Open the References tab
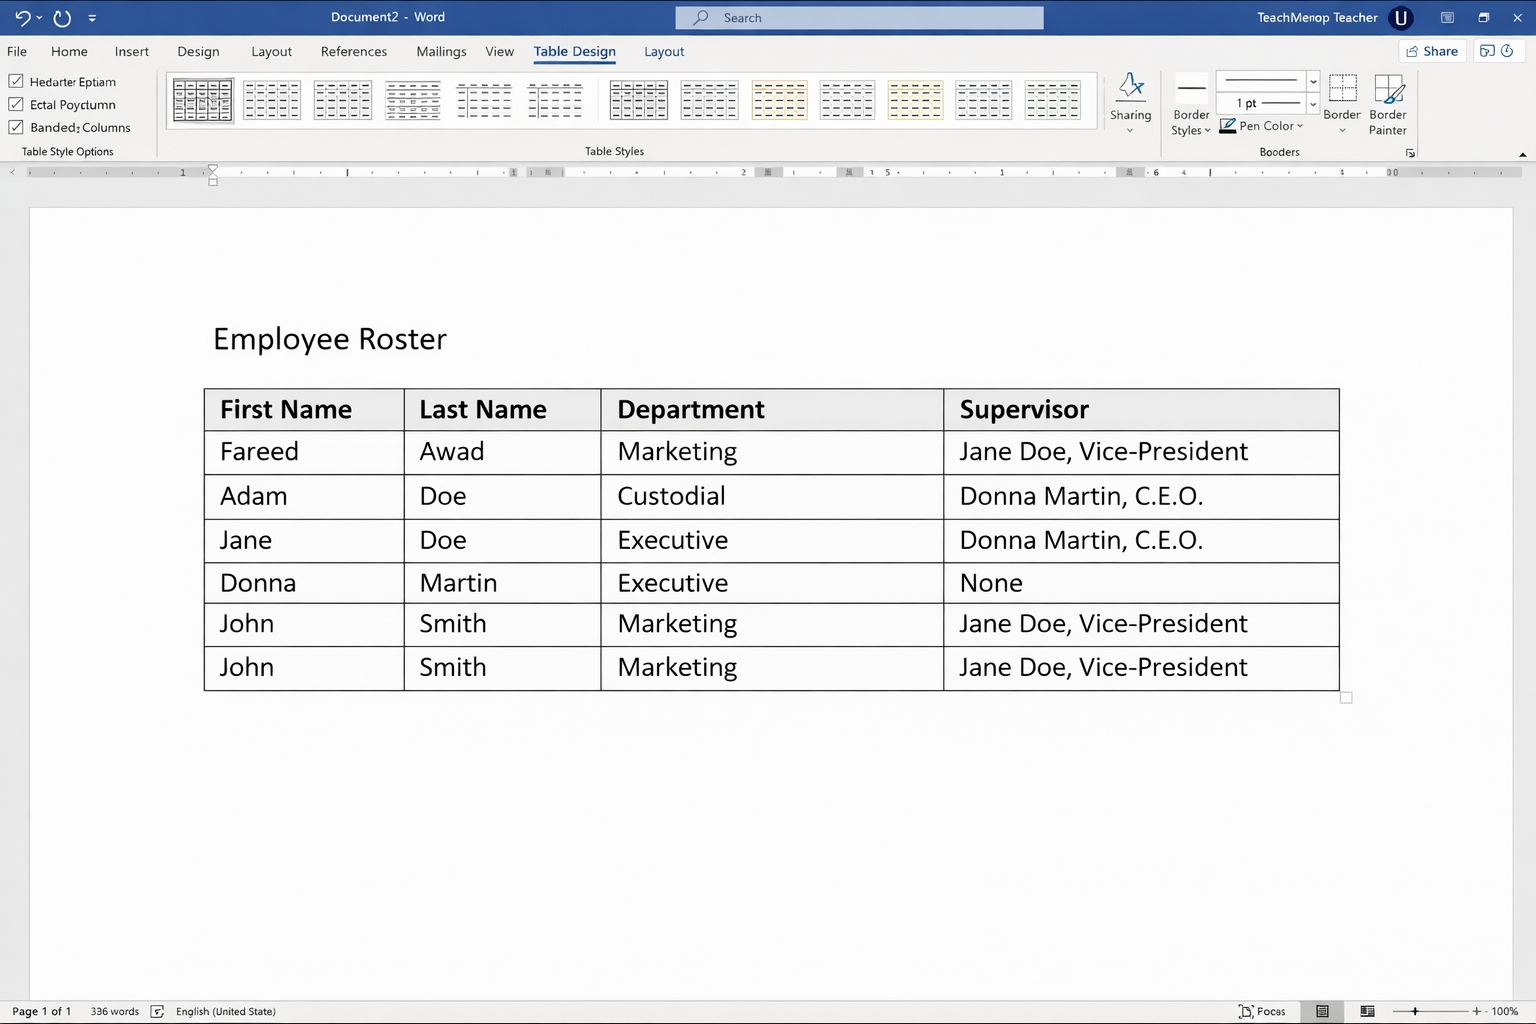This screenshot has height=1024, width=1536. pyautogui.click(x=353, y=52)
